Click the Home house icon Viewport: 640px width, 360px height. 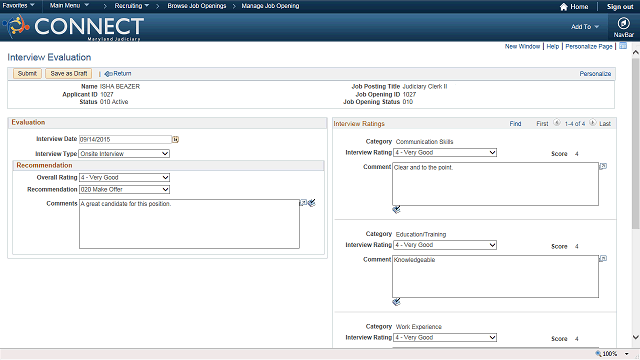pyautogui.click(x=564, y=7)
